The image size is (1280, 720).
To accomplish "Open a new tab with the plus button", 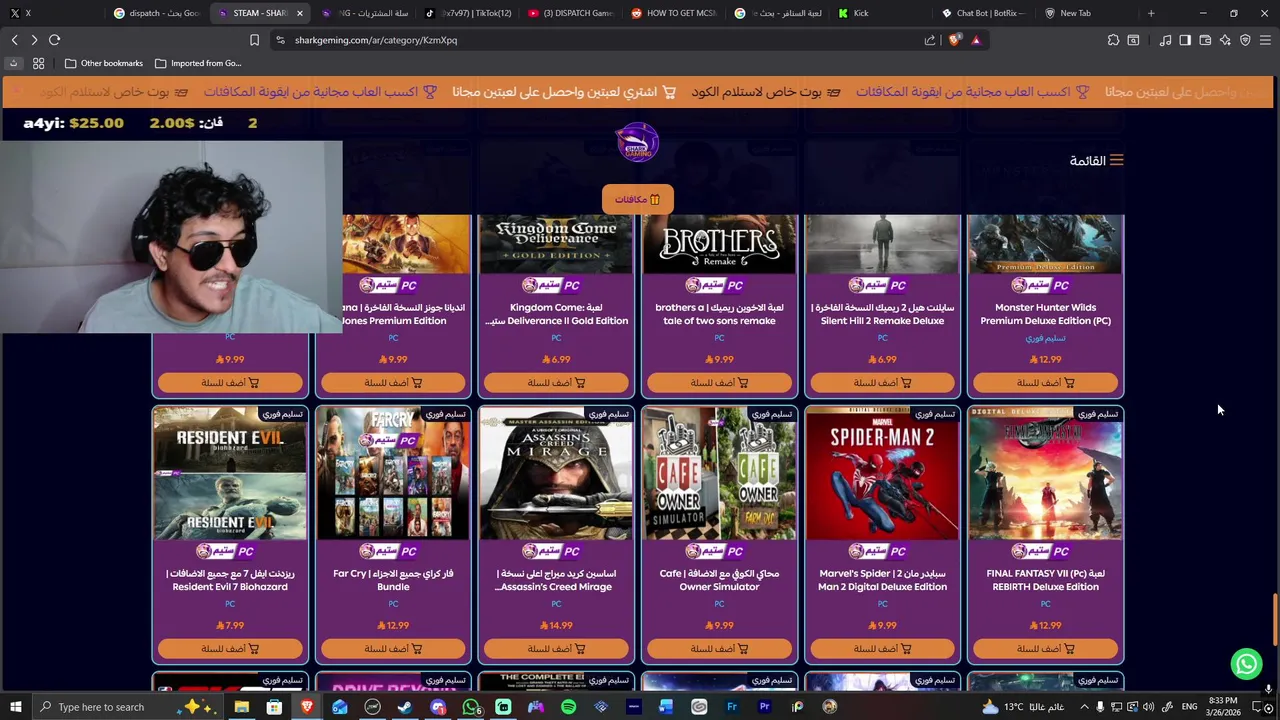I will [1151, 13].
